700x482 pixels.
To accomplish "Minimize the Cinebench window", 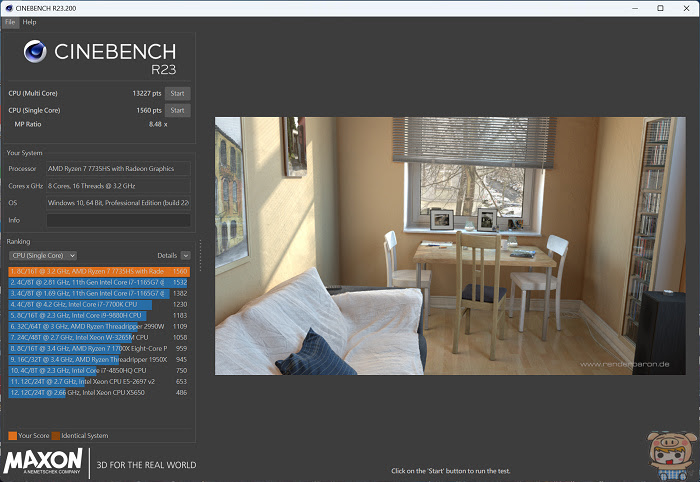I will [x=635, y=8].
